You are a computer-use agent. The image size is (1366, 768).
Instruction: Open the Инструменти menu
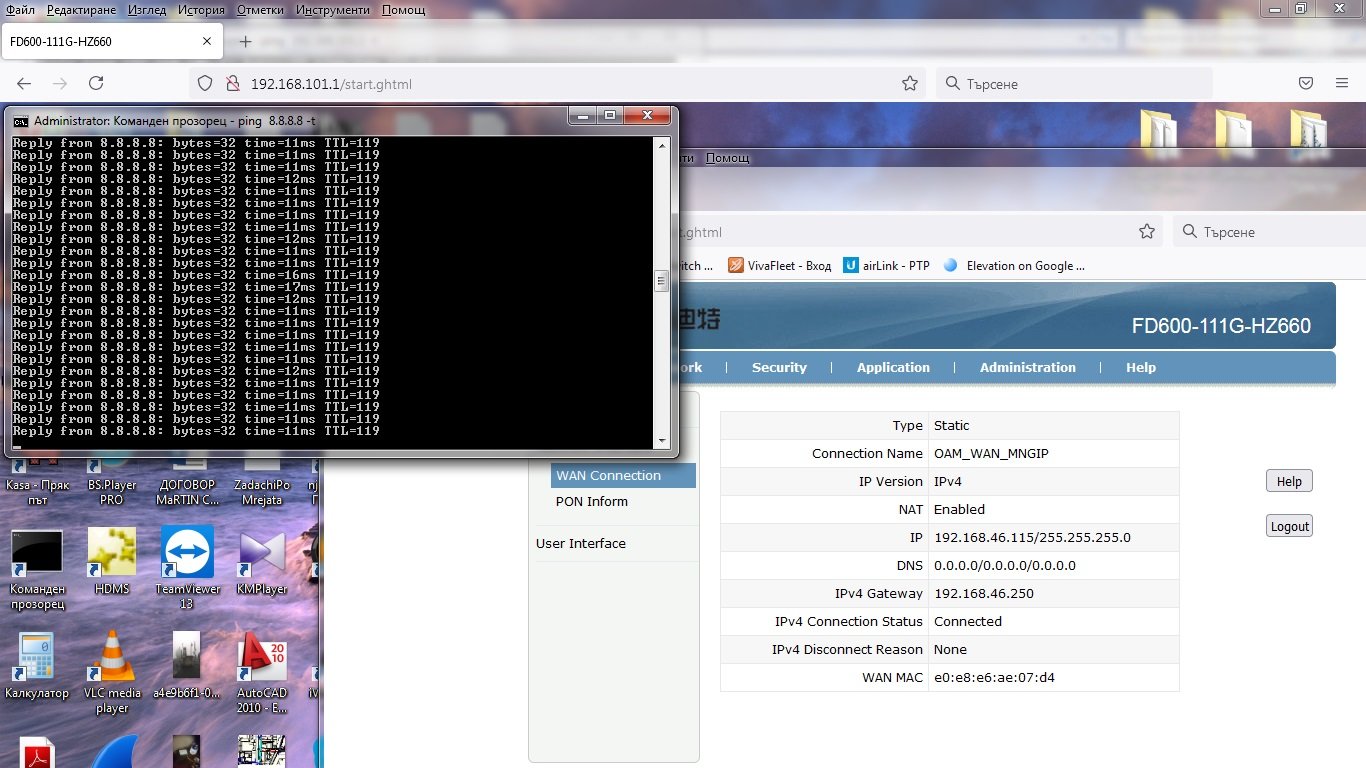click(x=333, y=10)
